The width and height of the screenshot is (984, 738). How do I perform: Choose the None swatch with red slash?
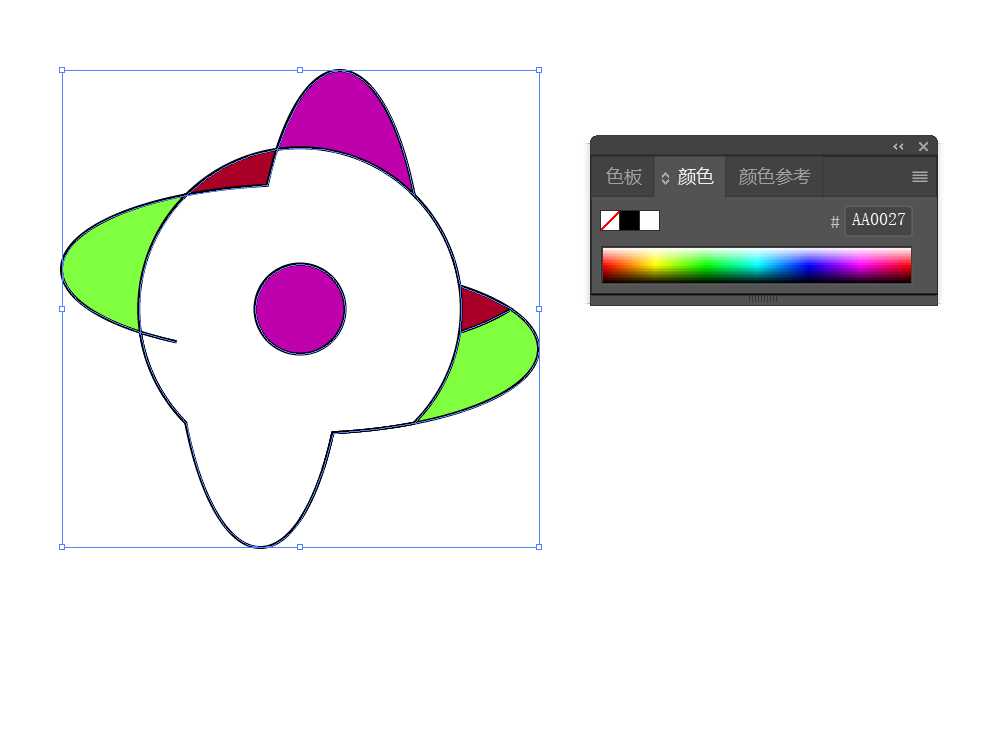click(x=610, y=220)
